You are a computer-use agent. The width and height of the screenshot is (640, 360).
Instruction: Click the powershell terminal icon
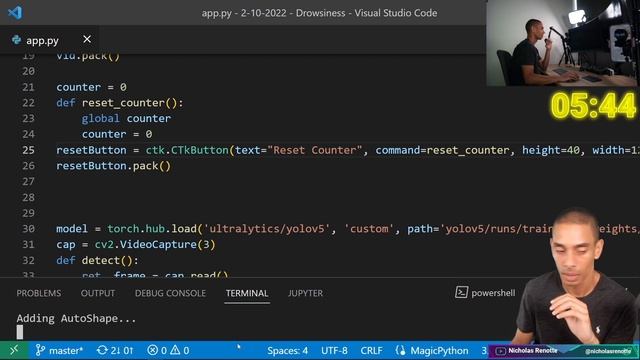pyautogui.click(x=461, y=292)
